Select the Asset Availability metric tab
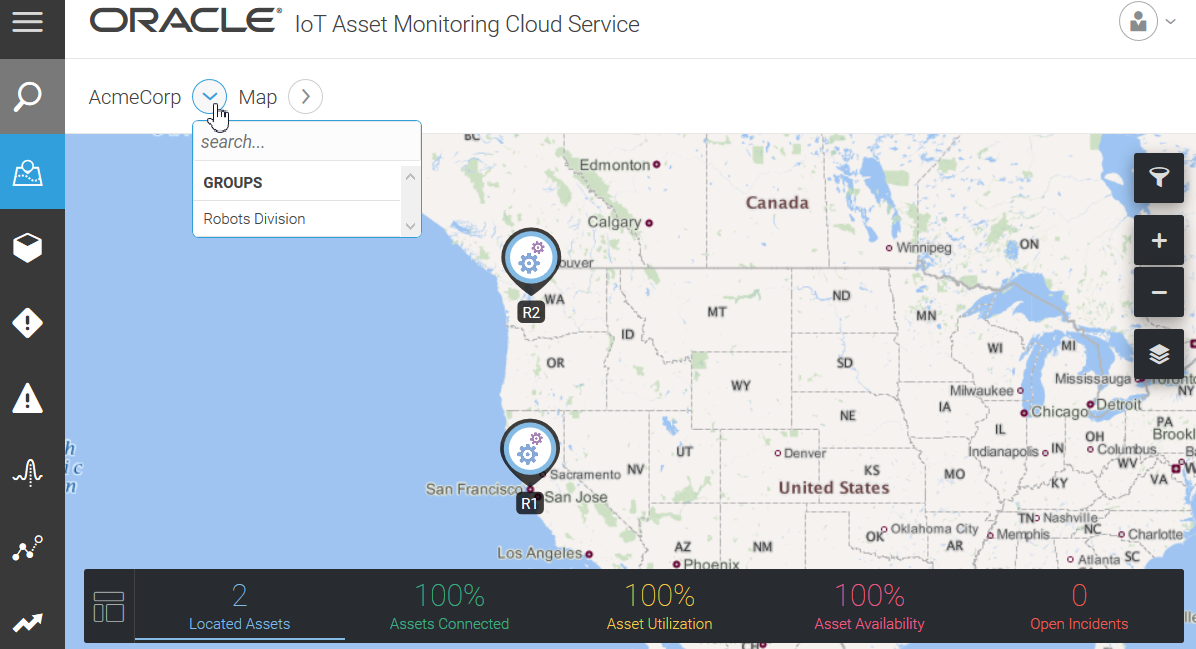The height and width of the screenshot is (649, 1196). click(870, 606)
